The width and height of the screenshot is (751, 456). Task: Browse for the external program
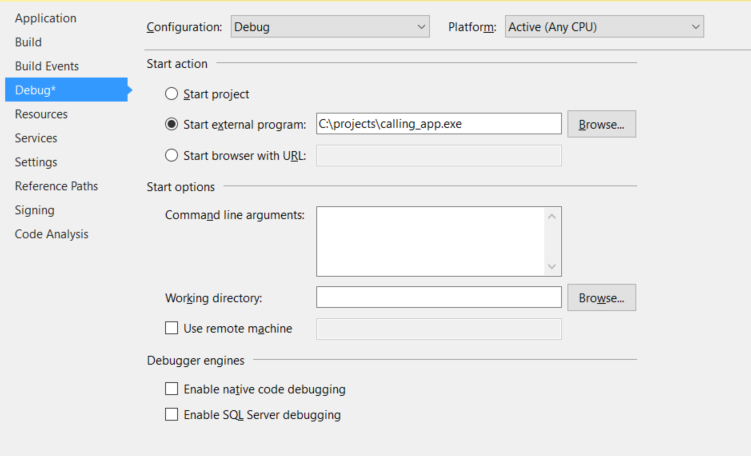pos(601,124)
